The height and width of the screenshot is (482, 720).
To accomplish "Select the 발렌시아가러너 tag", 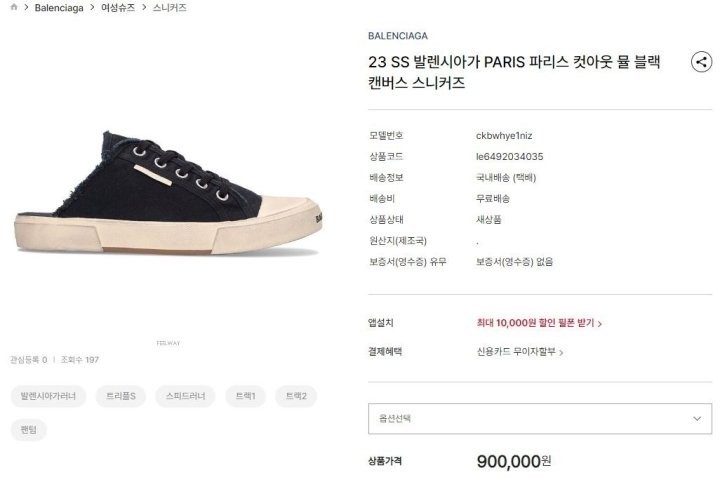I will point(48,396).
